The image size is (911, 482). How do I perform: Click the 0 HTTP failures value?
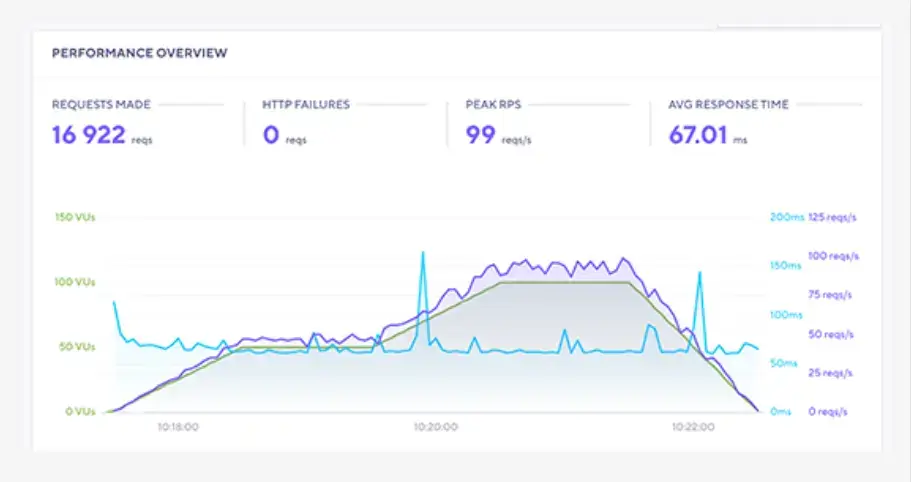[x=271, y=135]
